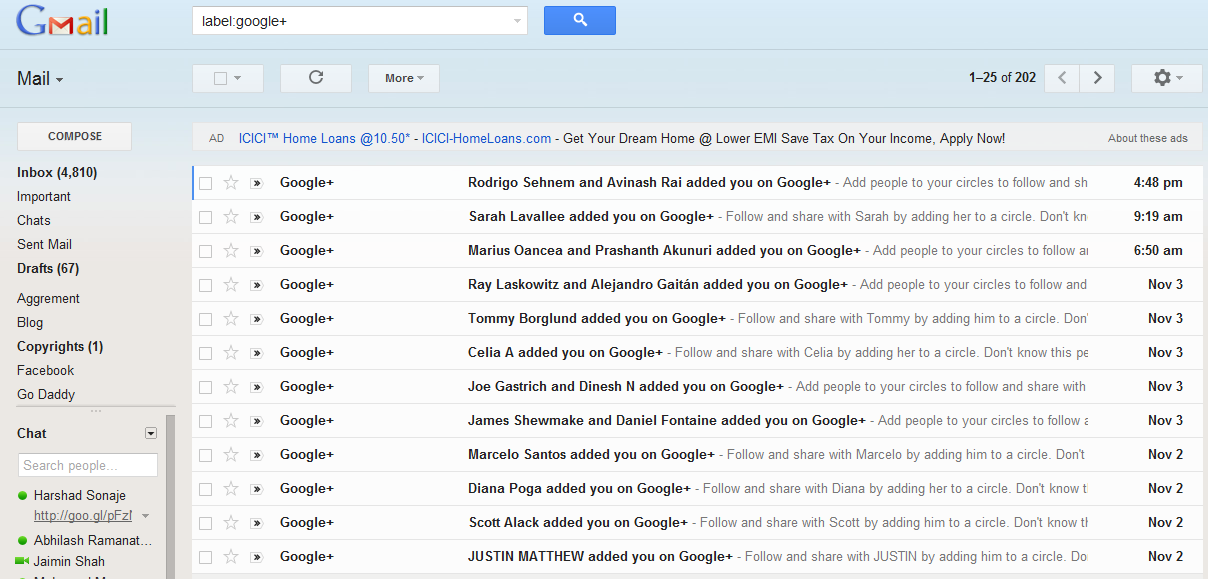1208x579 pixels.
Task: Open older conversations with the next page arrow
Action: click(x=1096, y=77)
